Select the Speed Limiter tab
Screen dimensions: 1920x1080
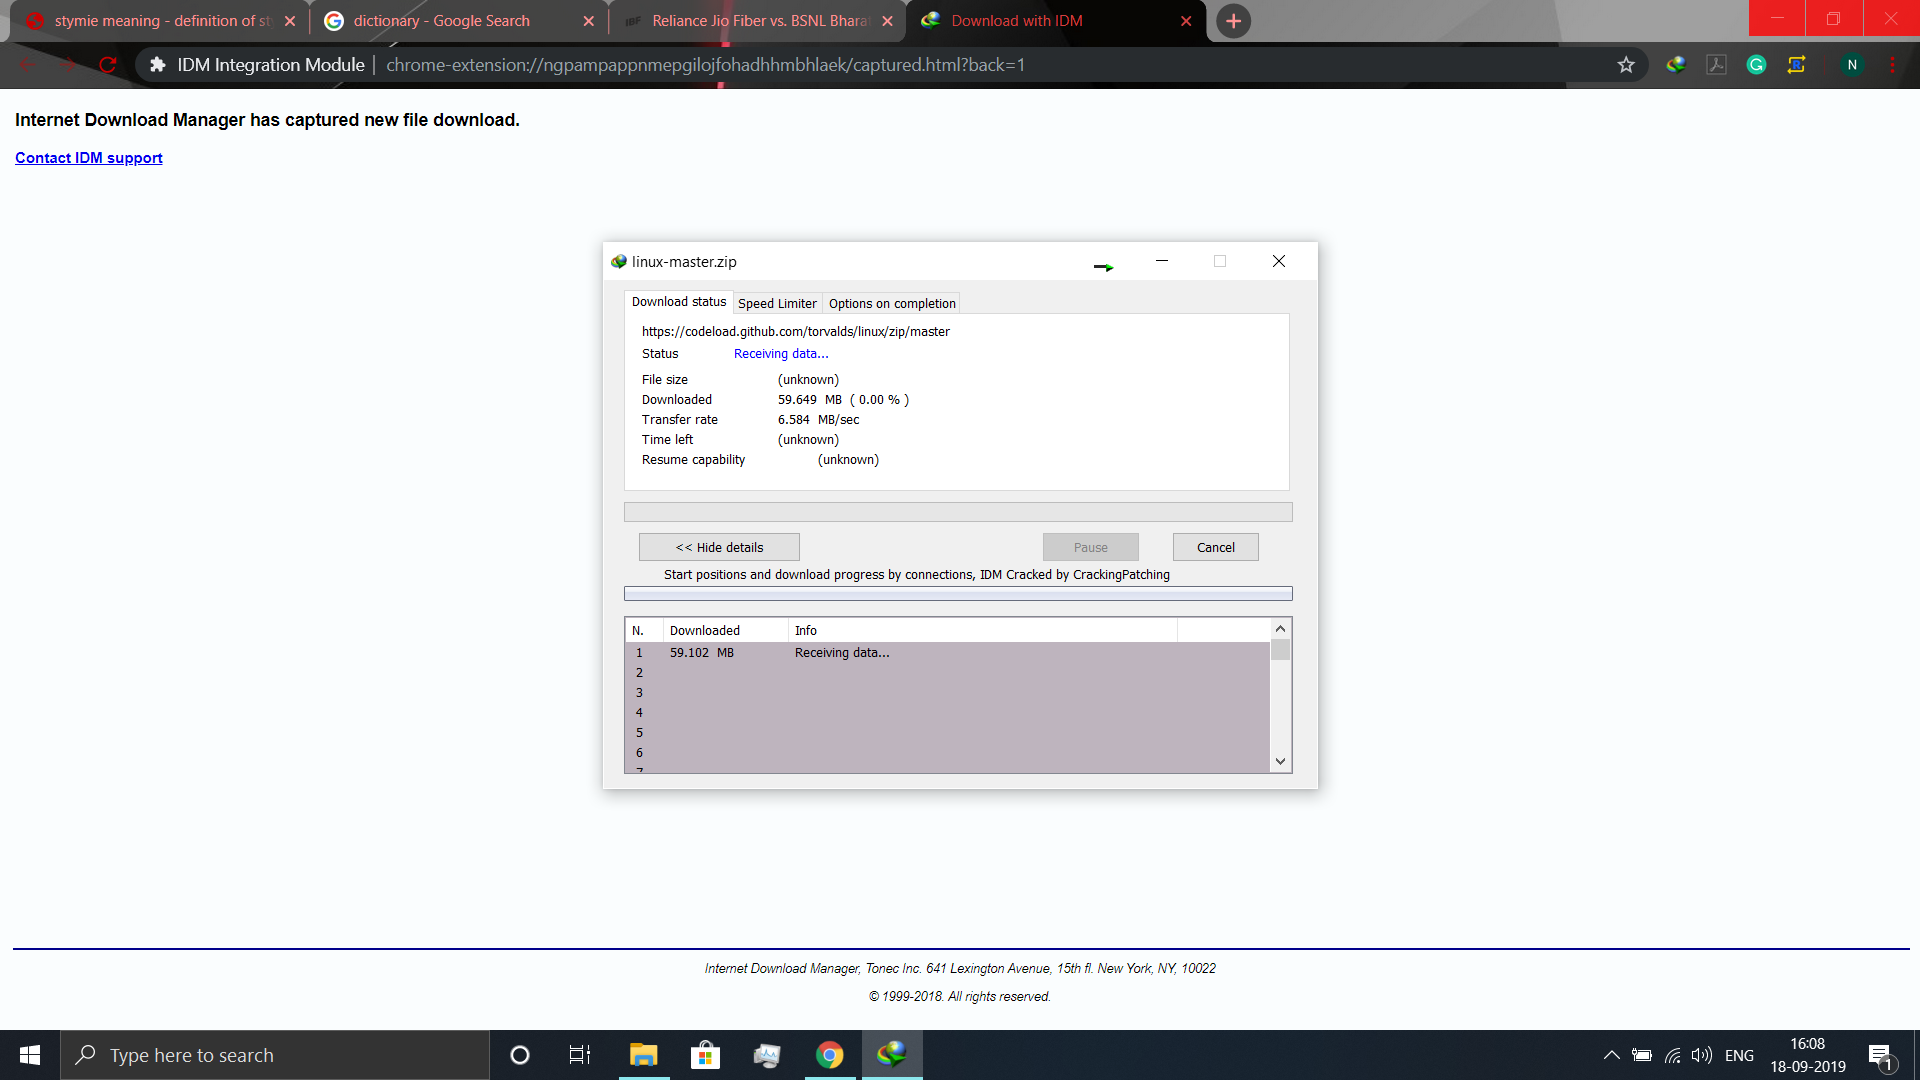(x=775, y=303)
